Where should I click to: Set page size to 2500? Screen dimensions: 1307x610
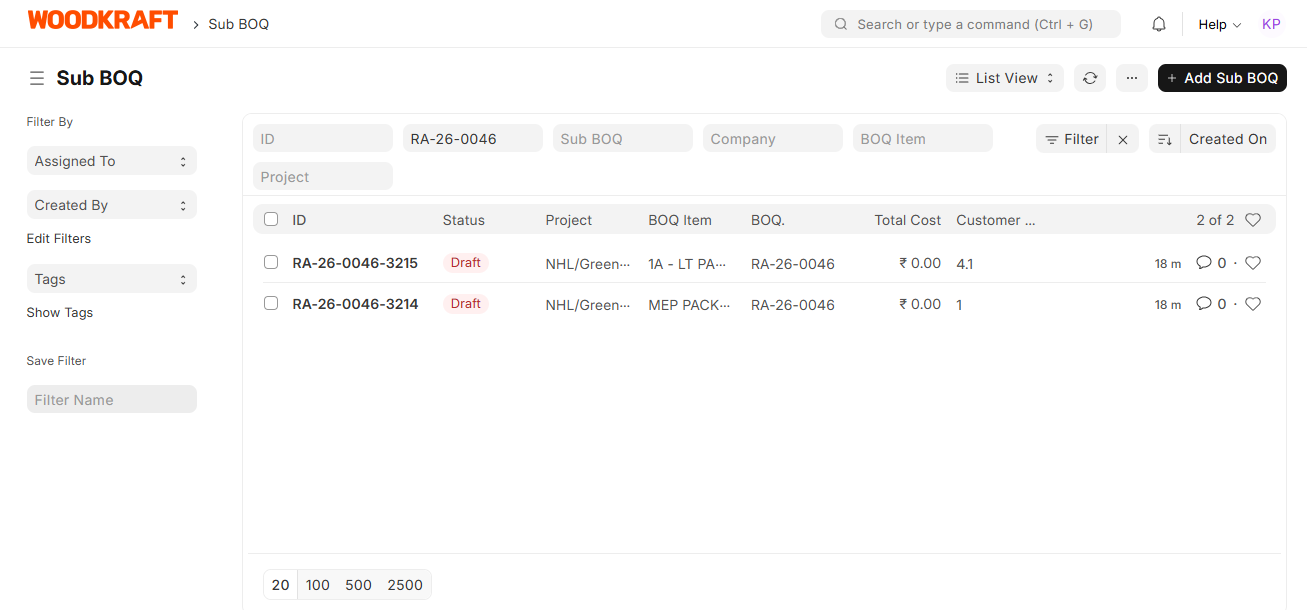(x=405, y=585)
